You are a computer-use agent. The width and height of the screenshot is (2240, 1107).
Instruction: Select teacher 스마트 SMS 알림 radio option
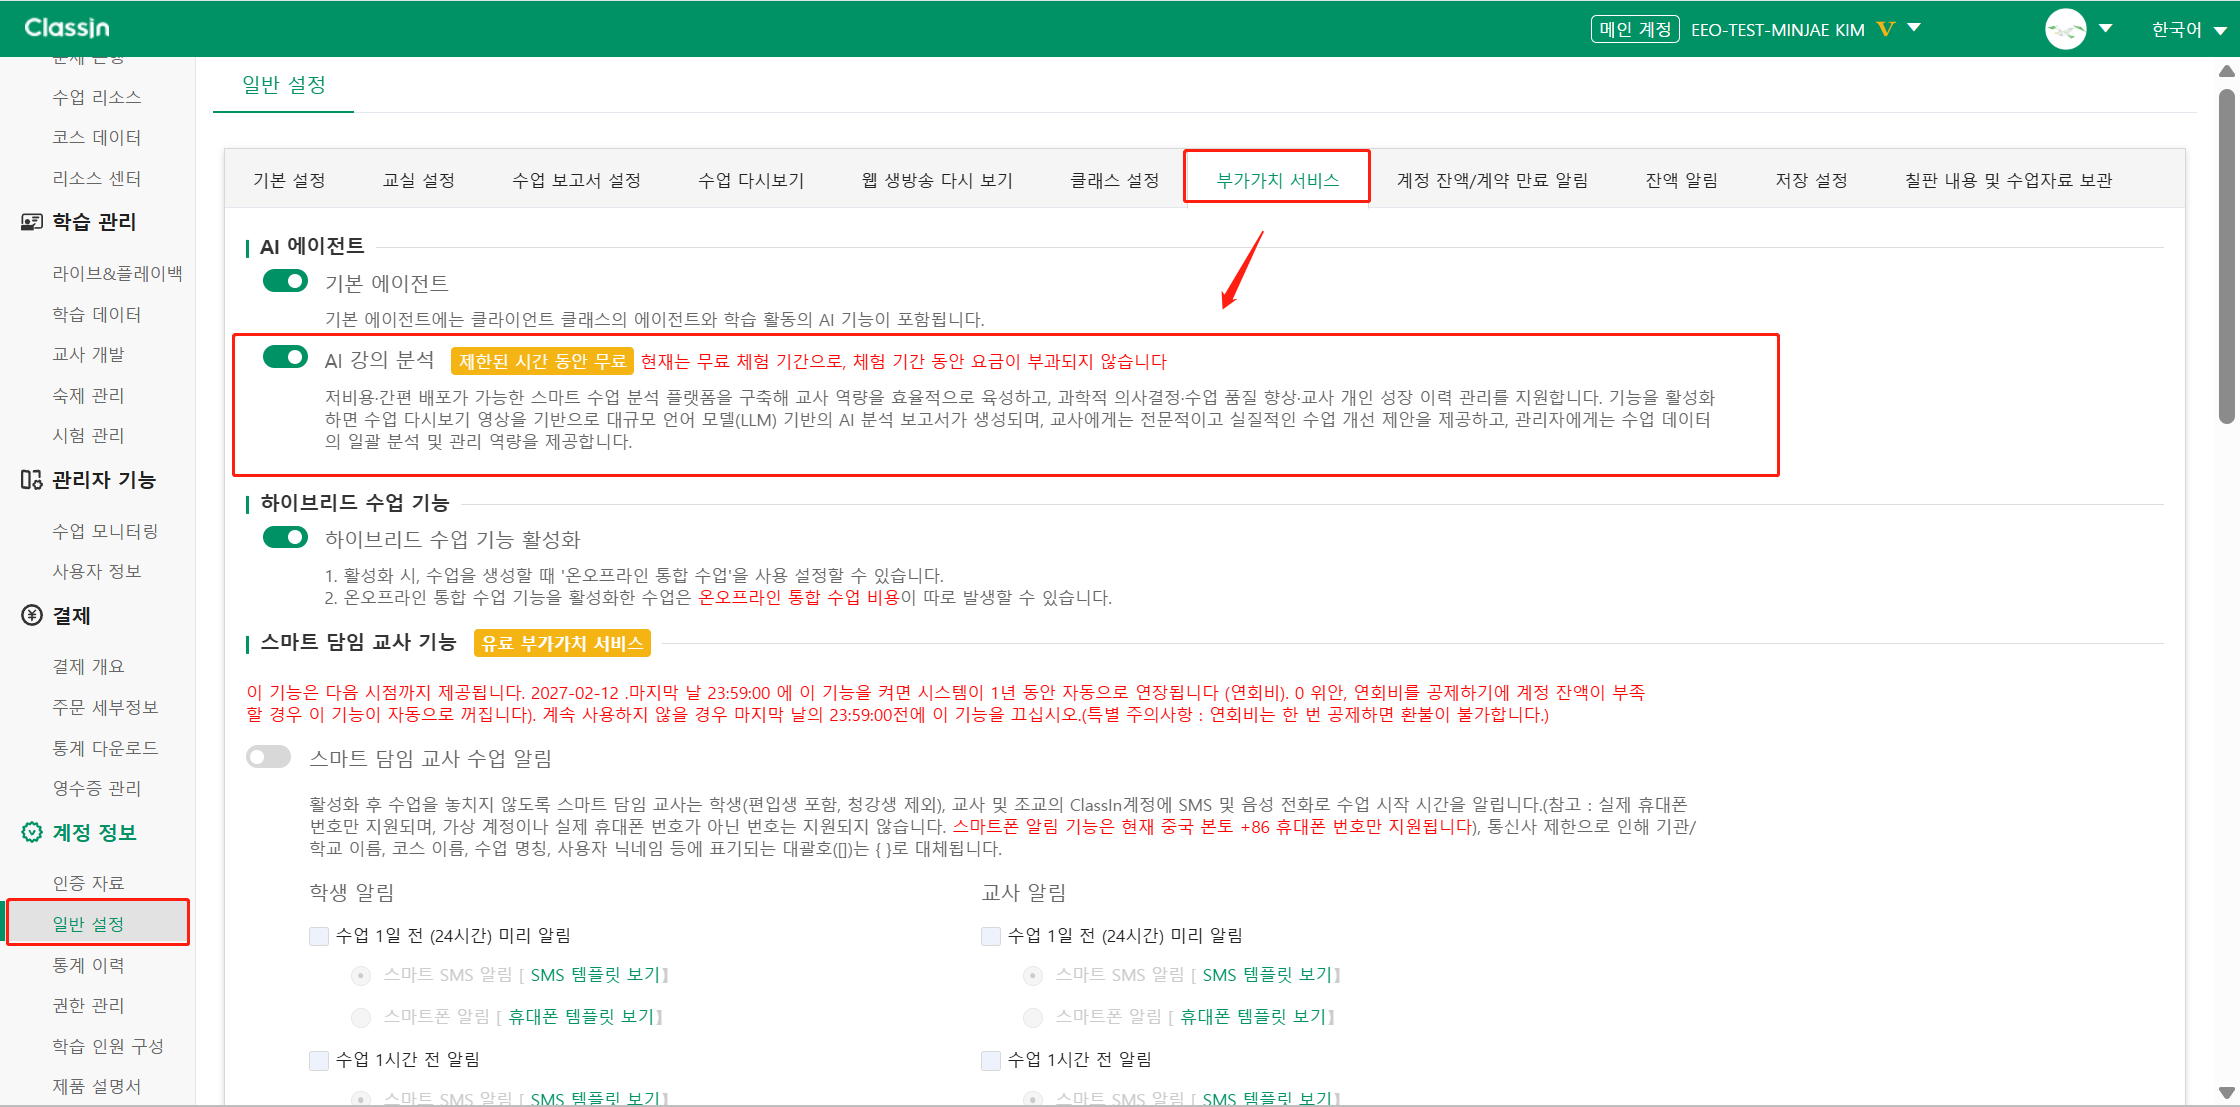1033,976
